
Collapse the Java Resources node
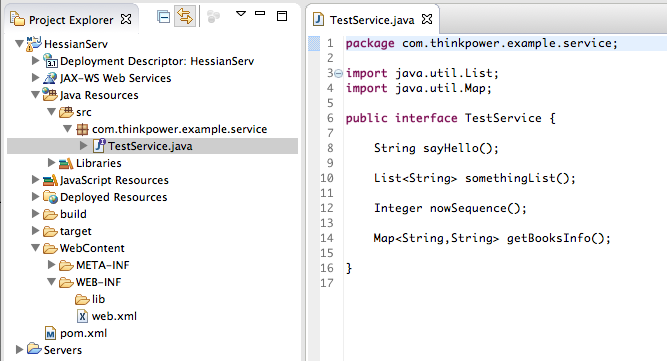(36, 95)
